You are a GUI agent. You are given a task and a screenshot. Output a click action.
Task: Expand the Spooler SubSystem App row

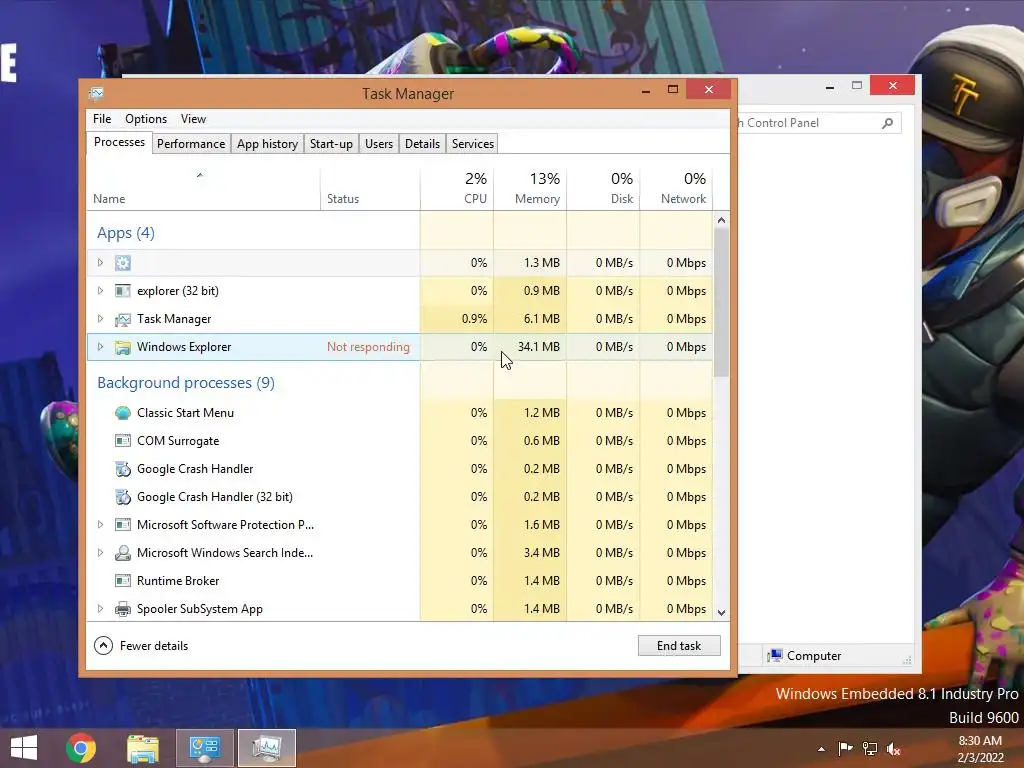coord(100,609)
